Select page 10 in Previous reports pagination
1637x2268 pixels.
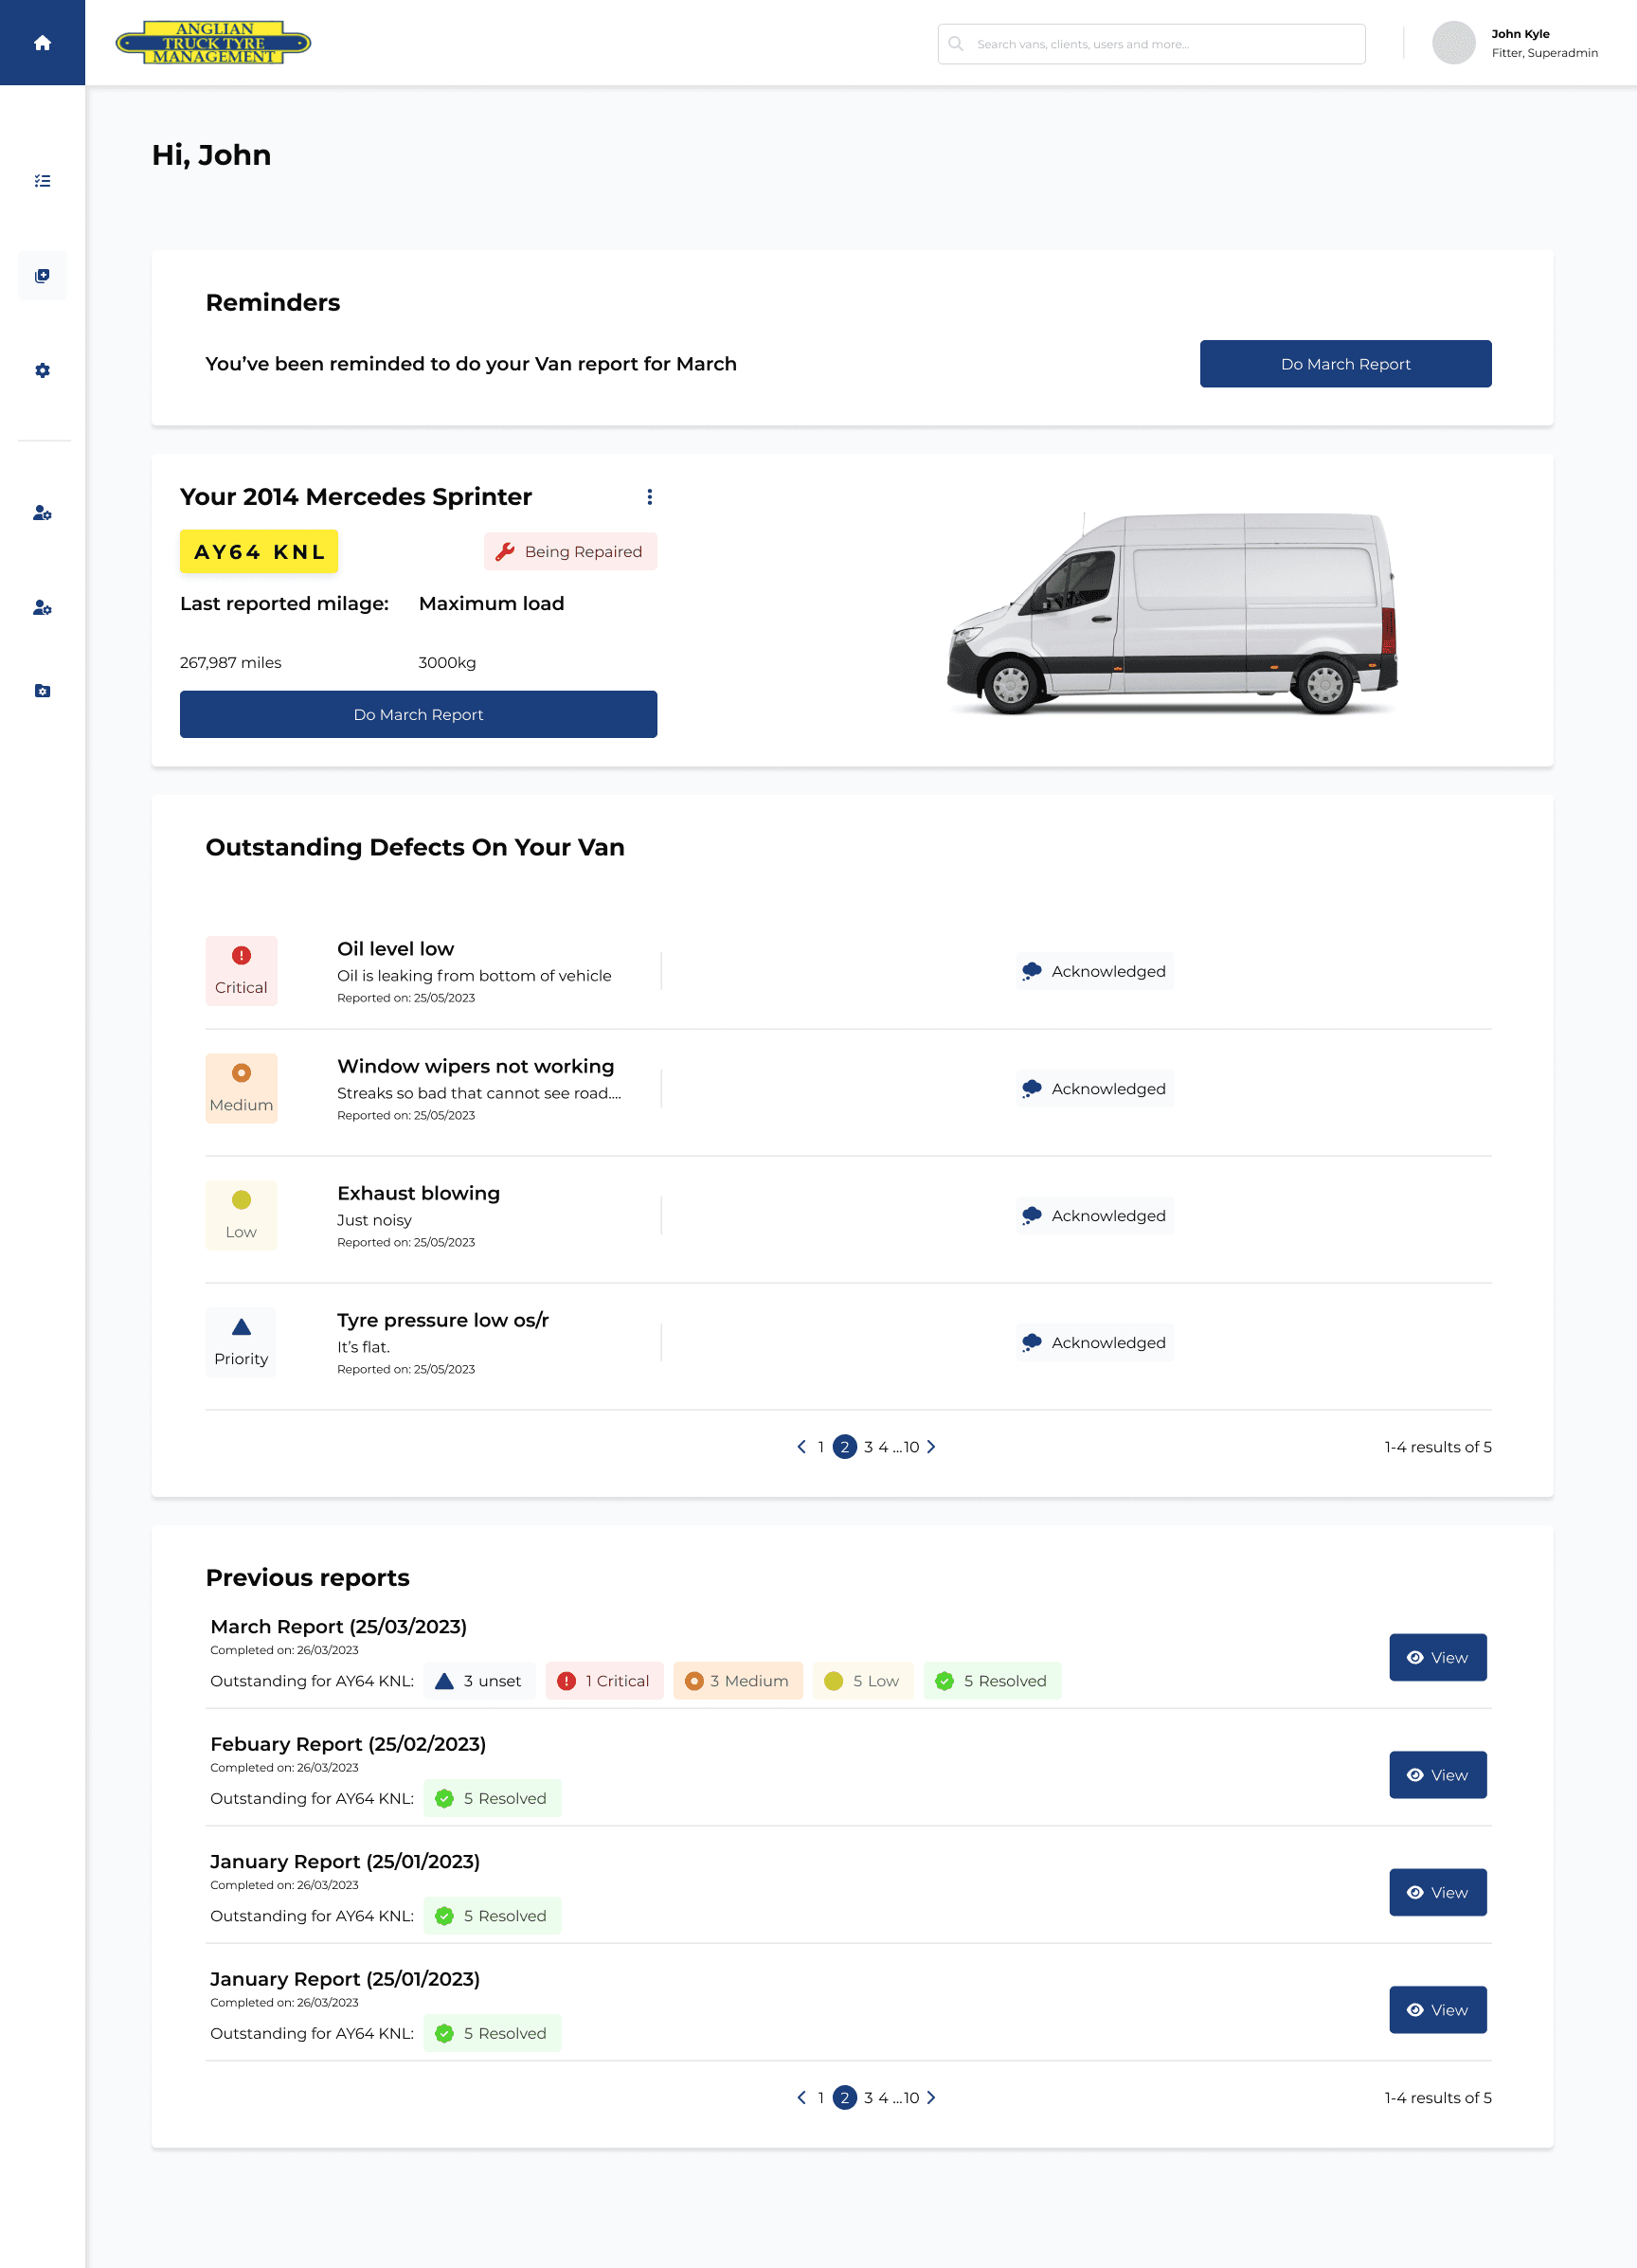(911, 2097)
